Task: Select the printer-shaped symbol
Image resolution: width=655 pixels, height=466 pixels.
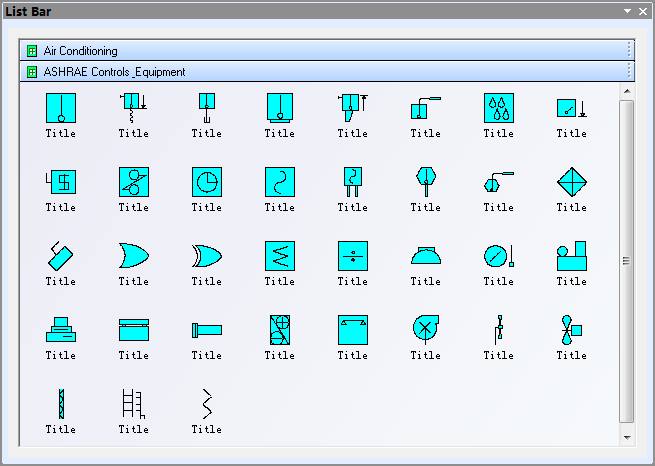Action: (61, 329)
